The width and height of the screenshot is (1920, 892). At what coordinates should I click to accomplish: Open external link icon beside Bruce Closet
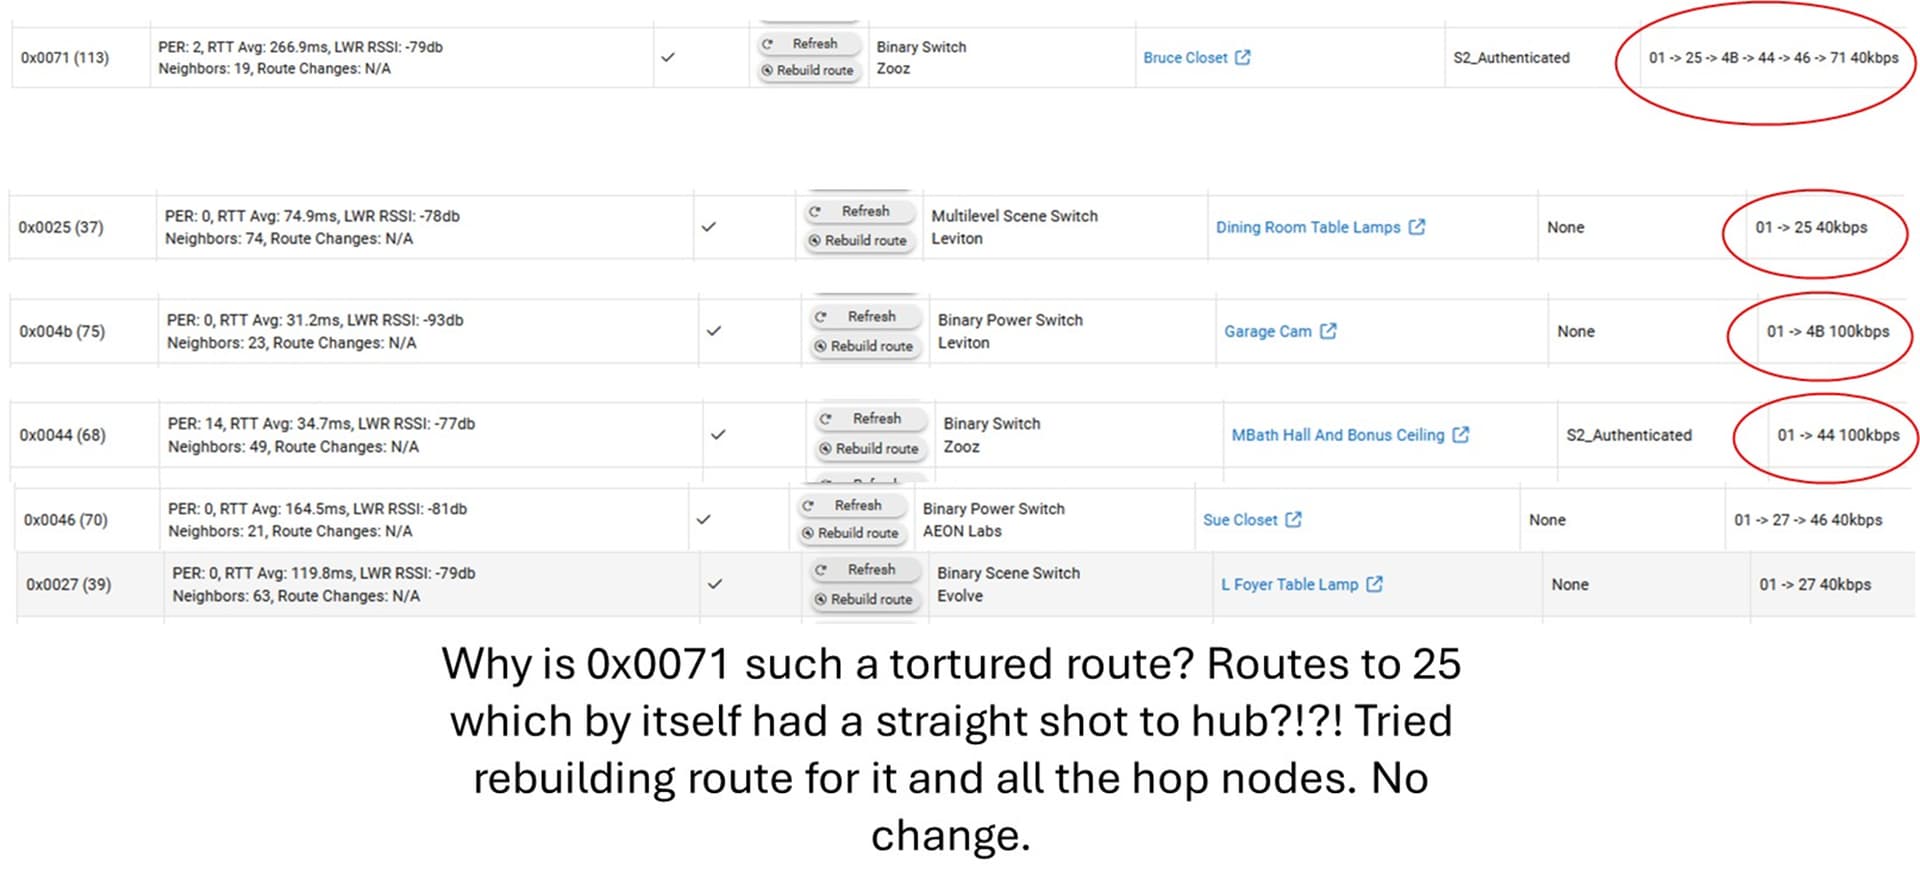(1242, 58)
